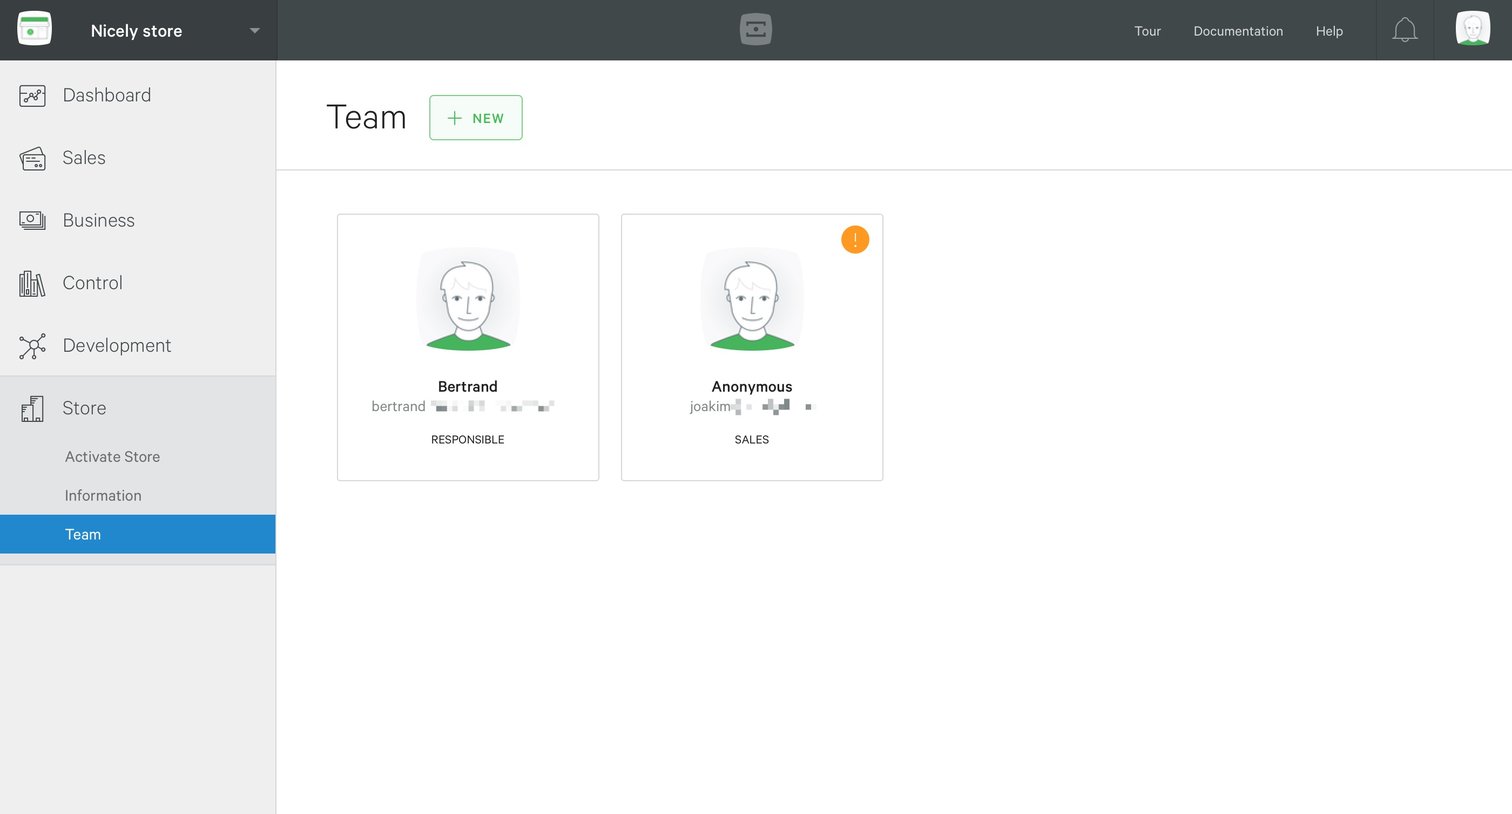Screen dimensions: 1512x814
Task: Add a new team member
Action: click(x=476, y=118)
